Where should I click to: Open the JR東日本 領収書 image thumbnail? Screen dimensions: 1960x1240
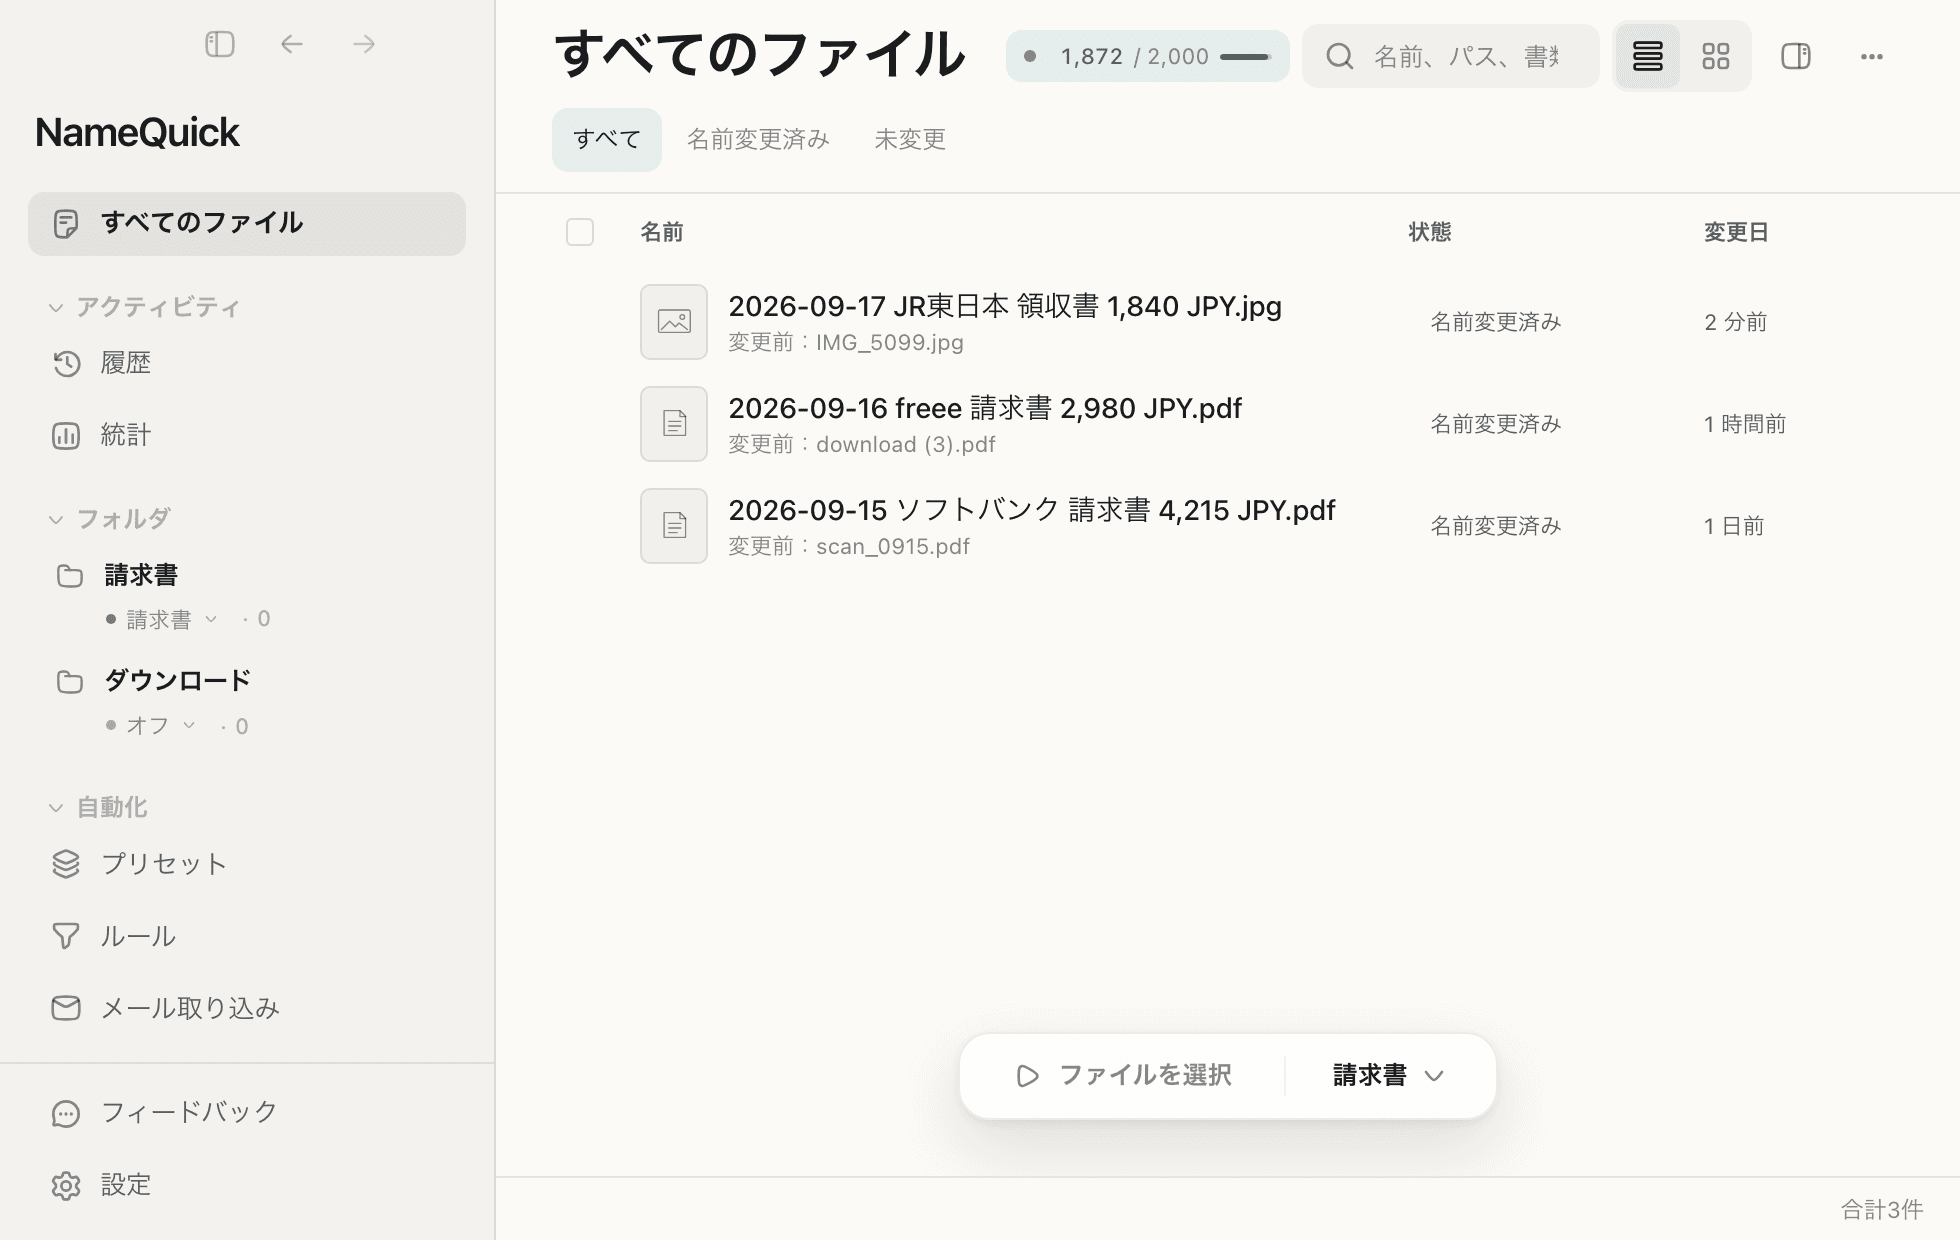coord(674,322)
